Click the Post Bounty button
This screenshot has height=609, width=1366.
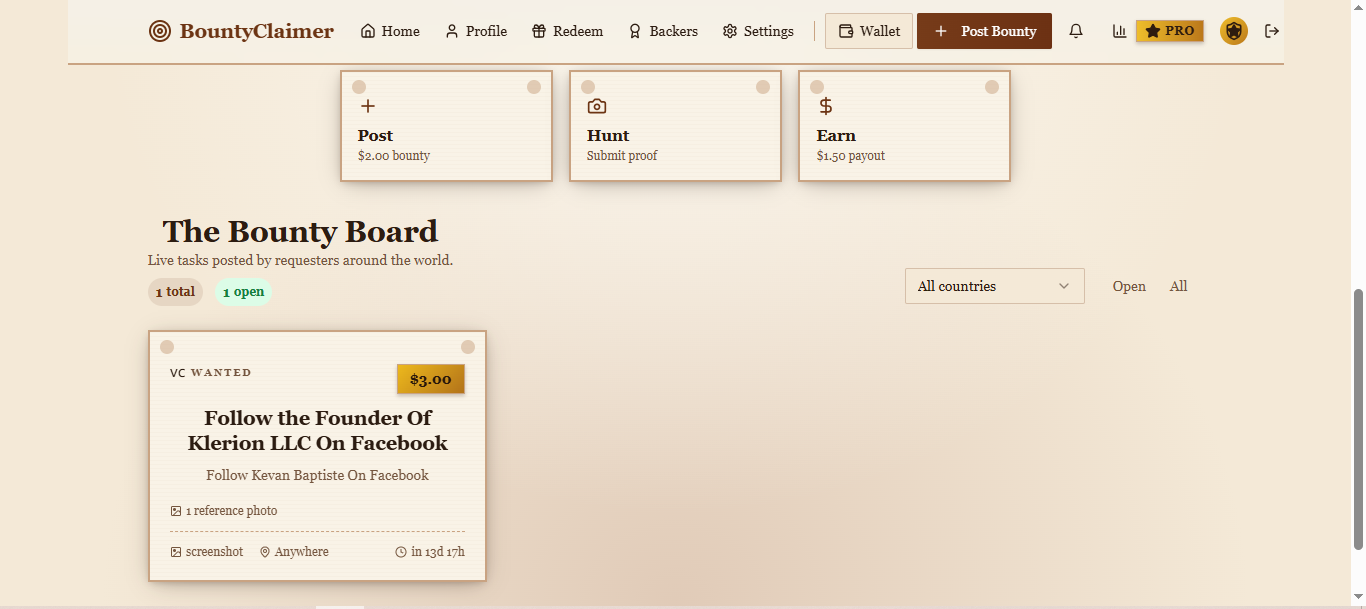point(984,31)
